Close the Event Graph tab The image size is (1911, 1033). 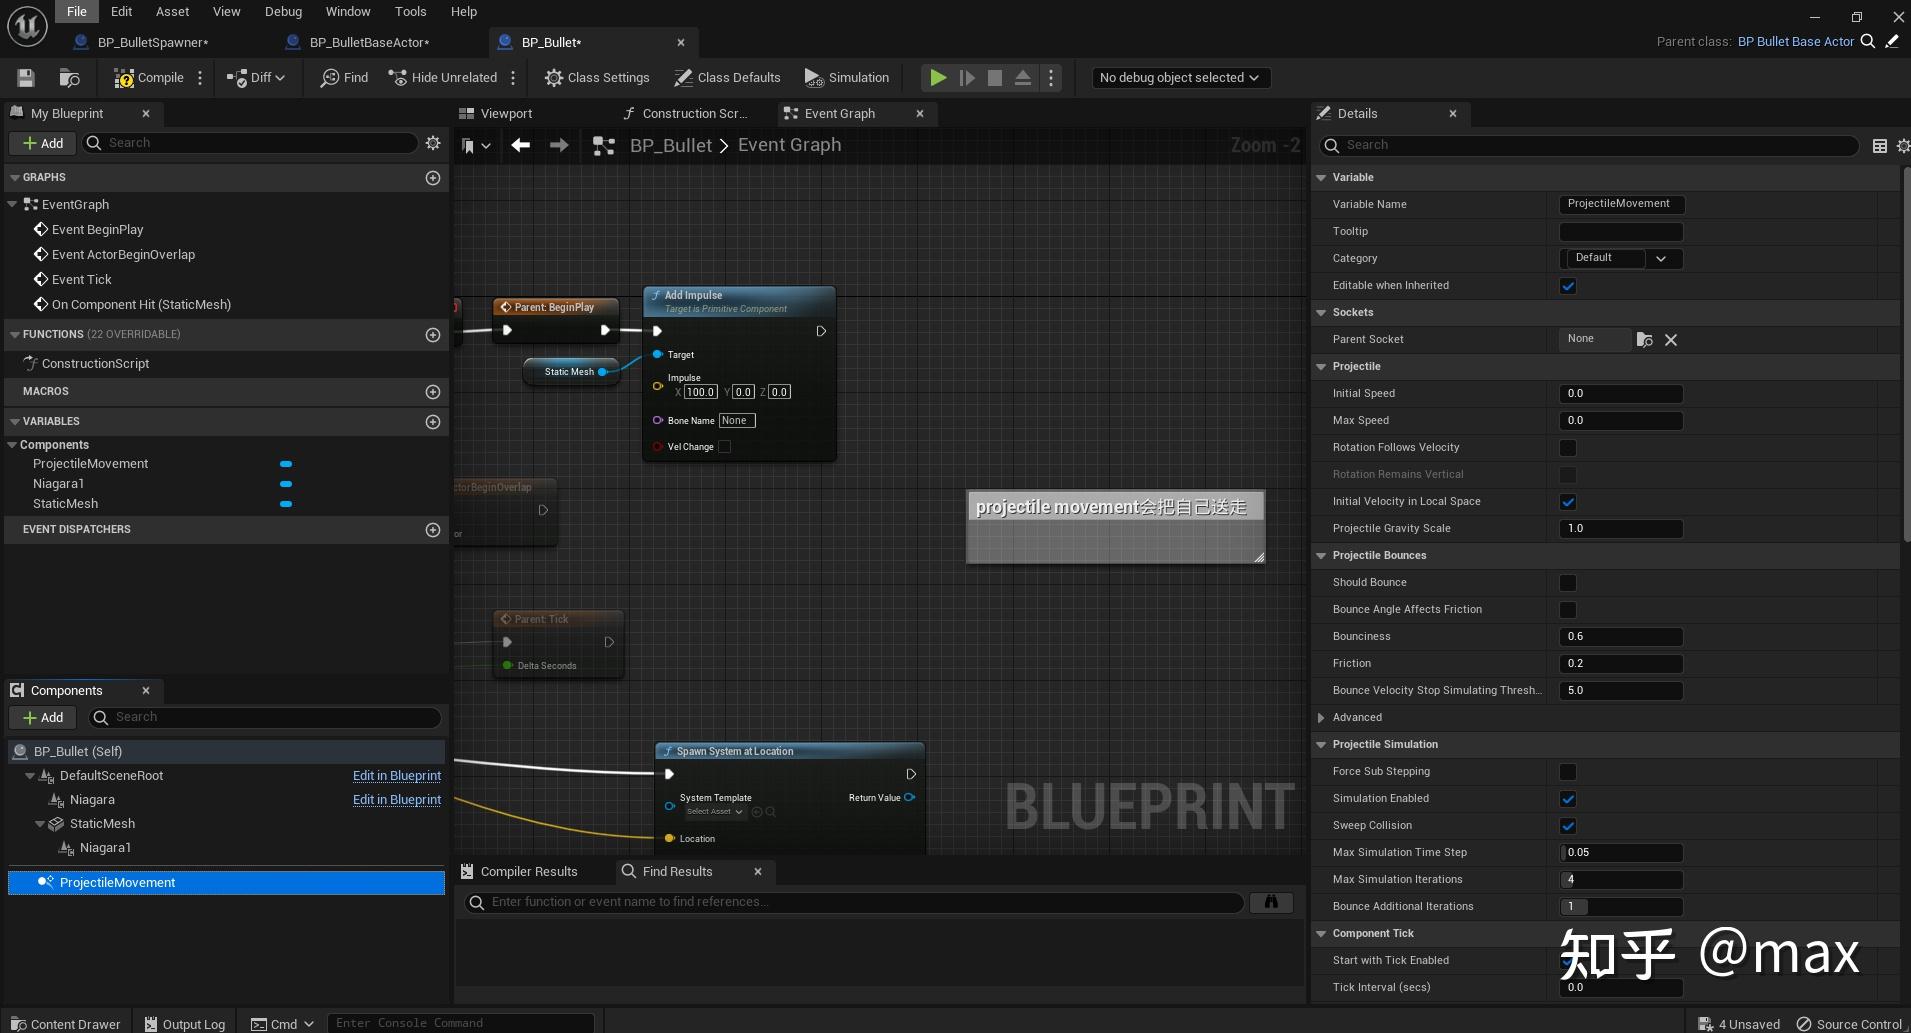pyautogui.click(x=920, y=114)
